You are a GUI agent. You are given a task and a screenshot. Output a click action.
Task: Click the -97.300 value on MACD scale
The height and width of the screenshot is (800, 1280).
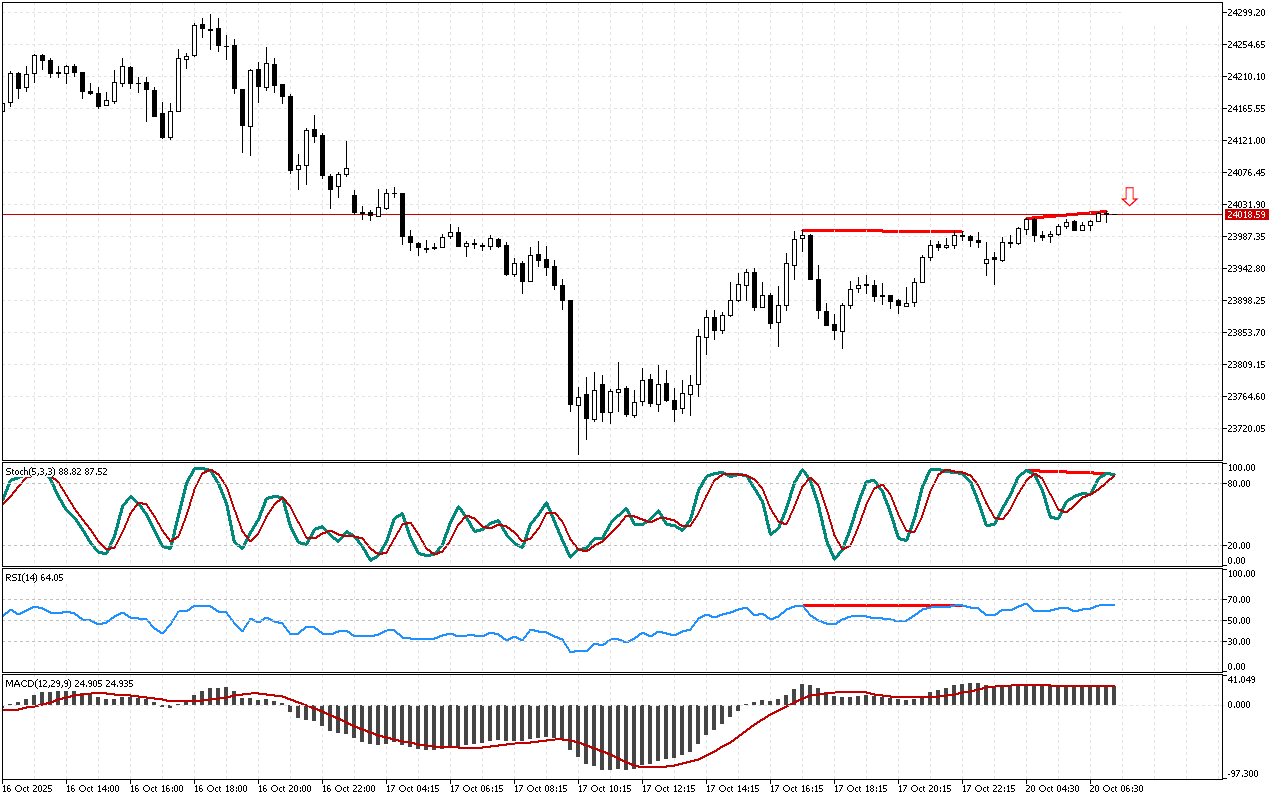click(1243, 774)
